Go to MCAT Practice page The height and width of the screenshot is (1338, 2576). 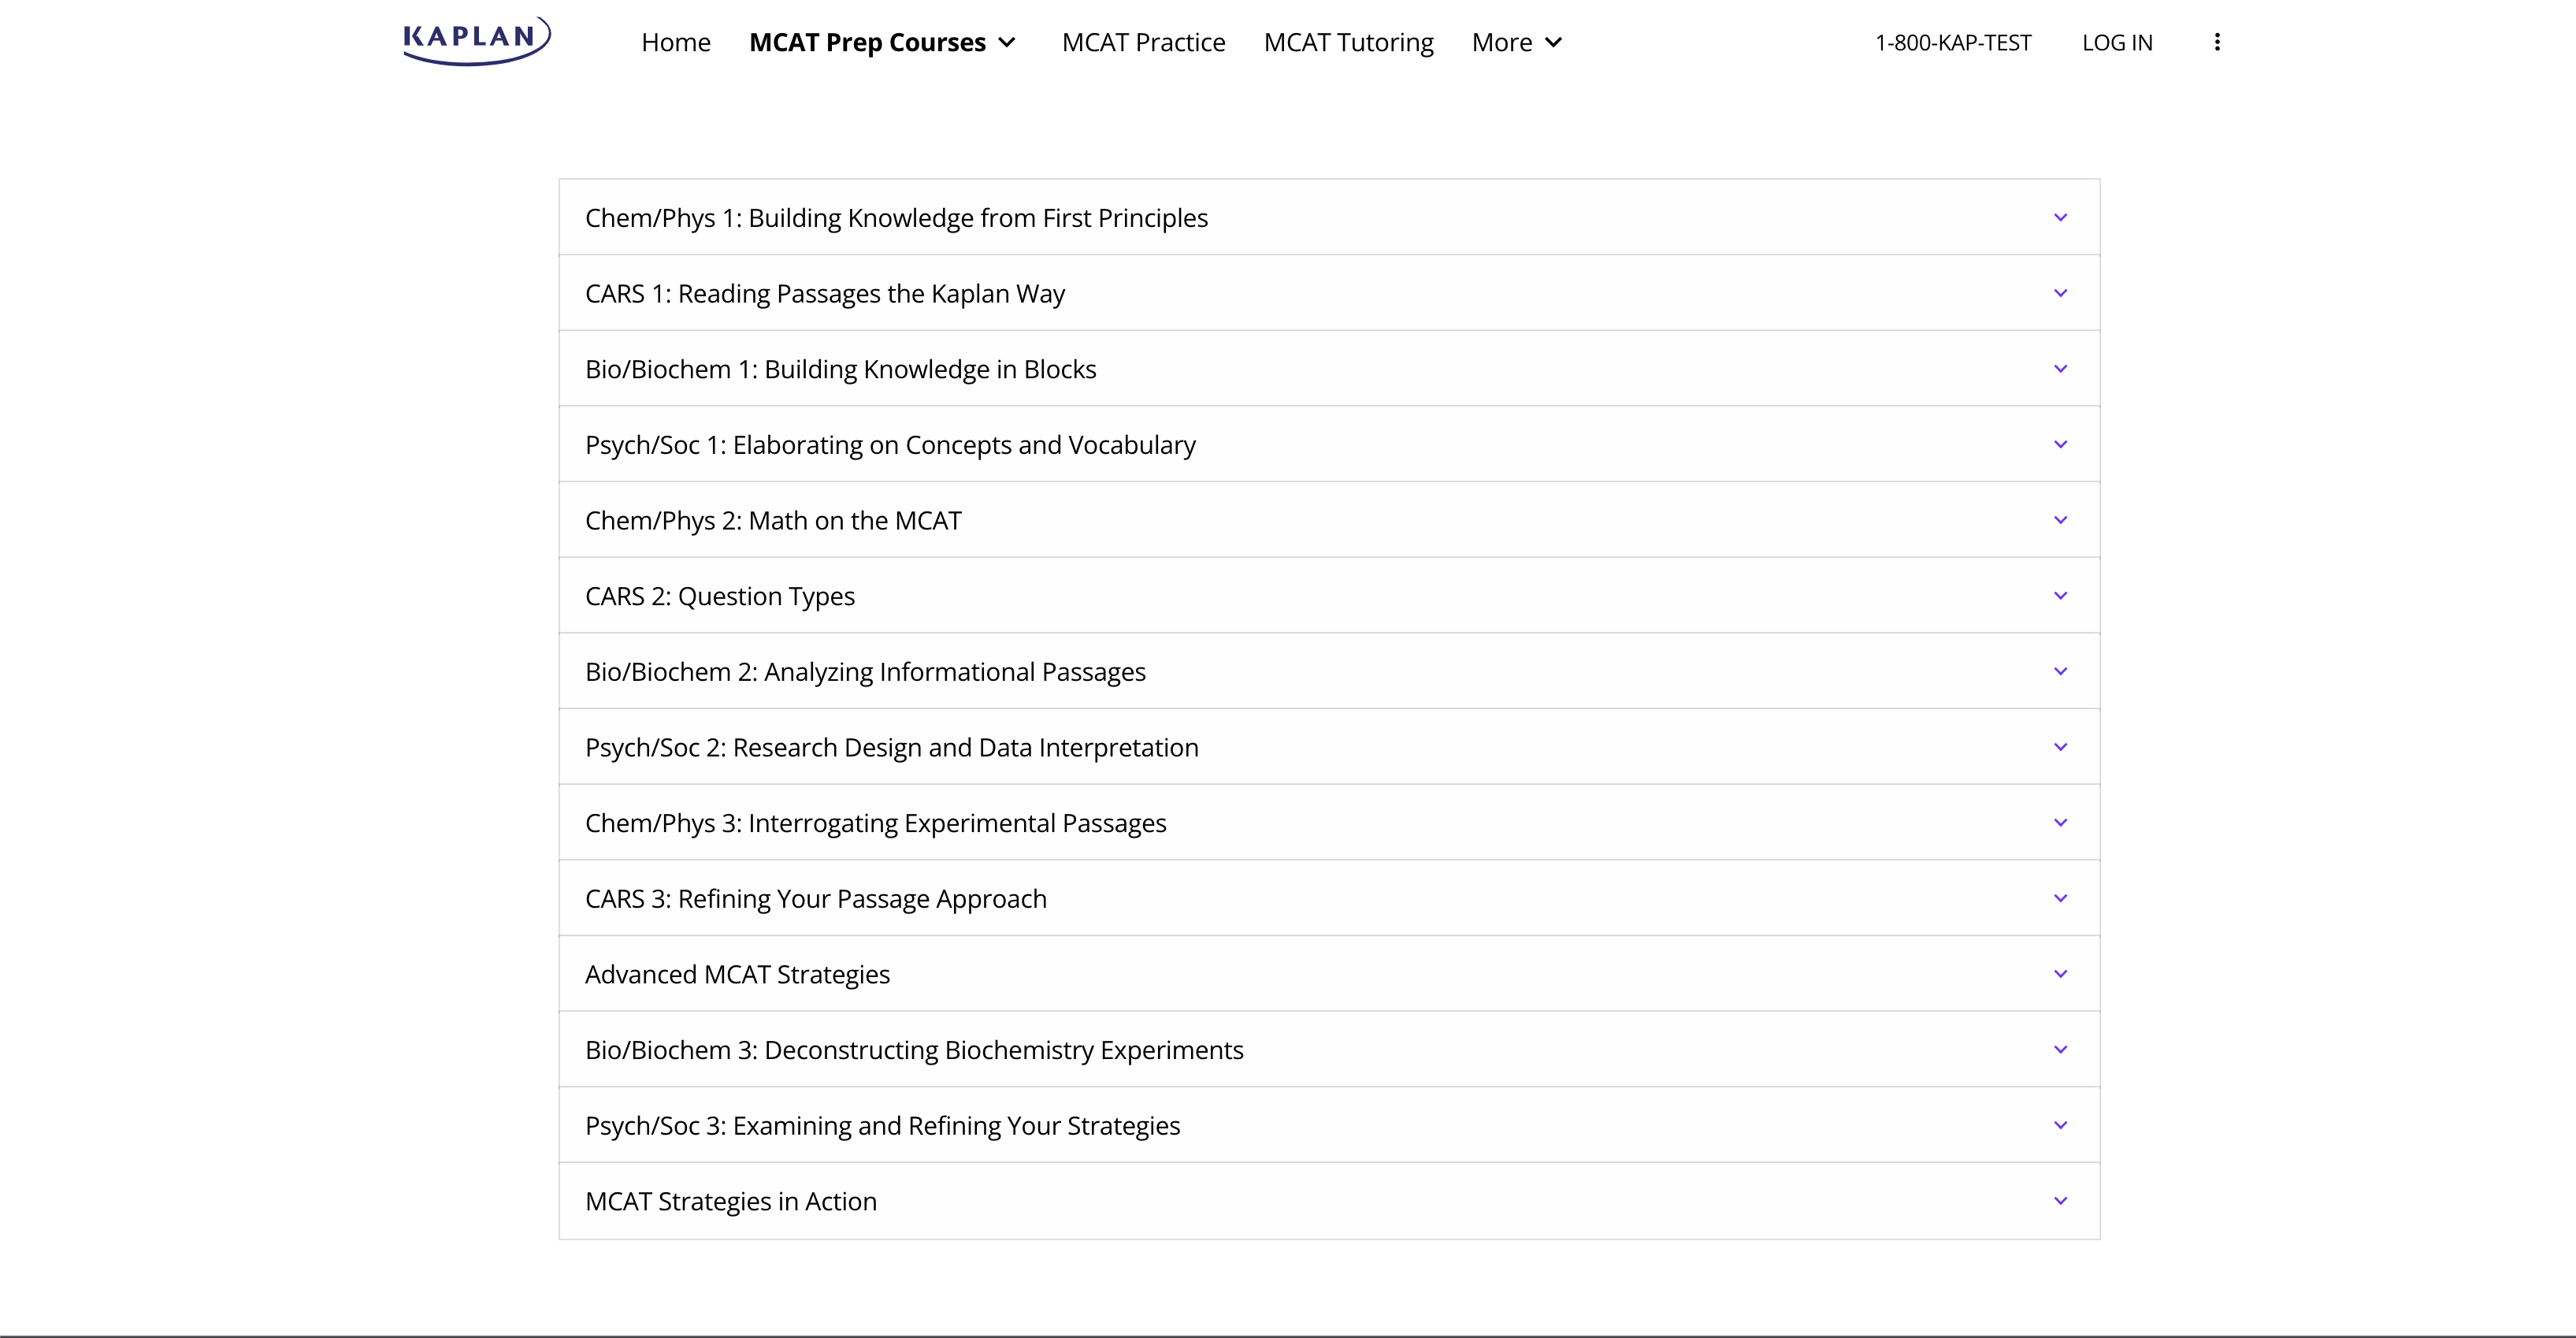click(x=1143, y=42)
